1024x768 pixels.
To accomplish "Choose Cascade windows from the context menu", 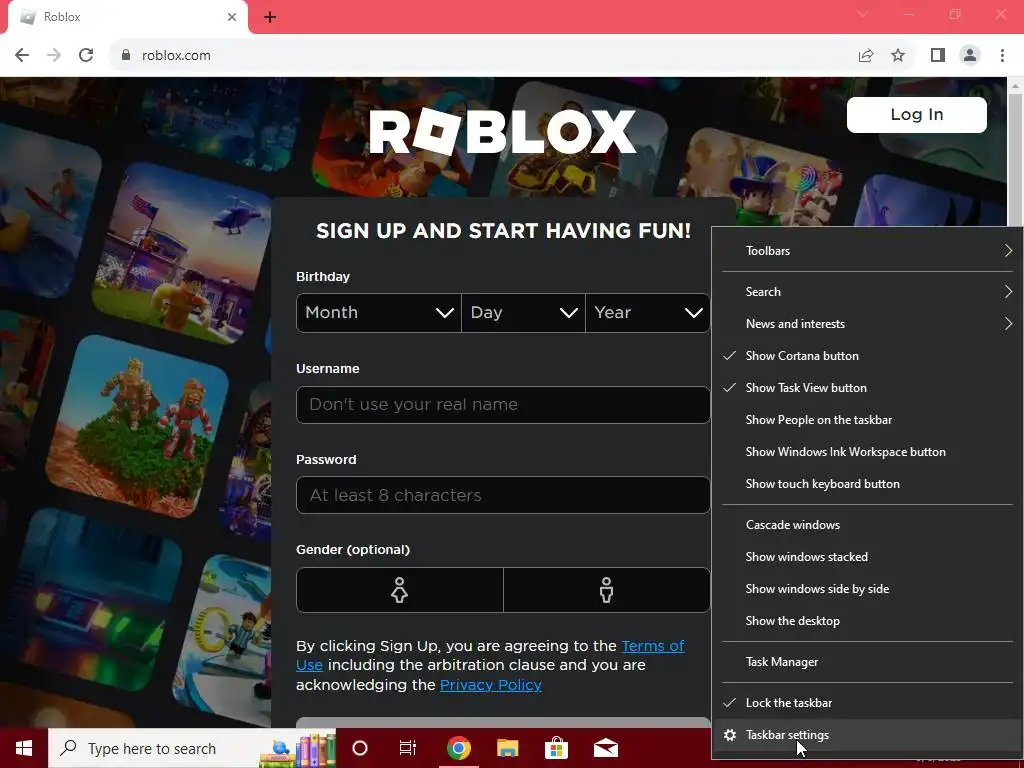I will 867,525.
